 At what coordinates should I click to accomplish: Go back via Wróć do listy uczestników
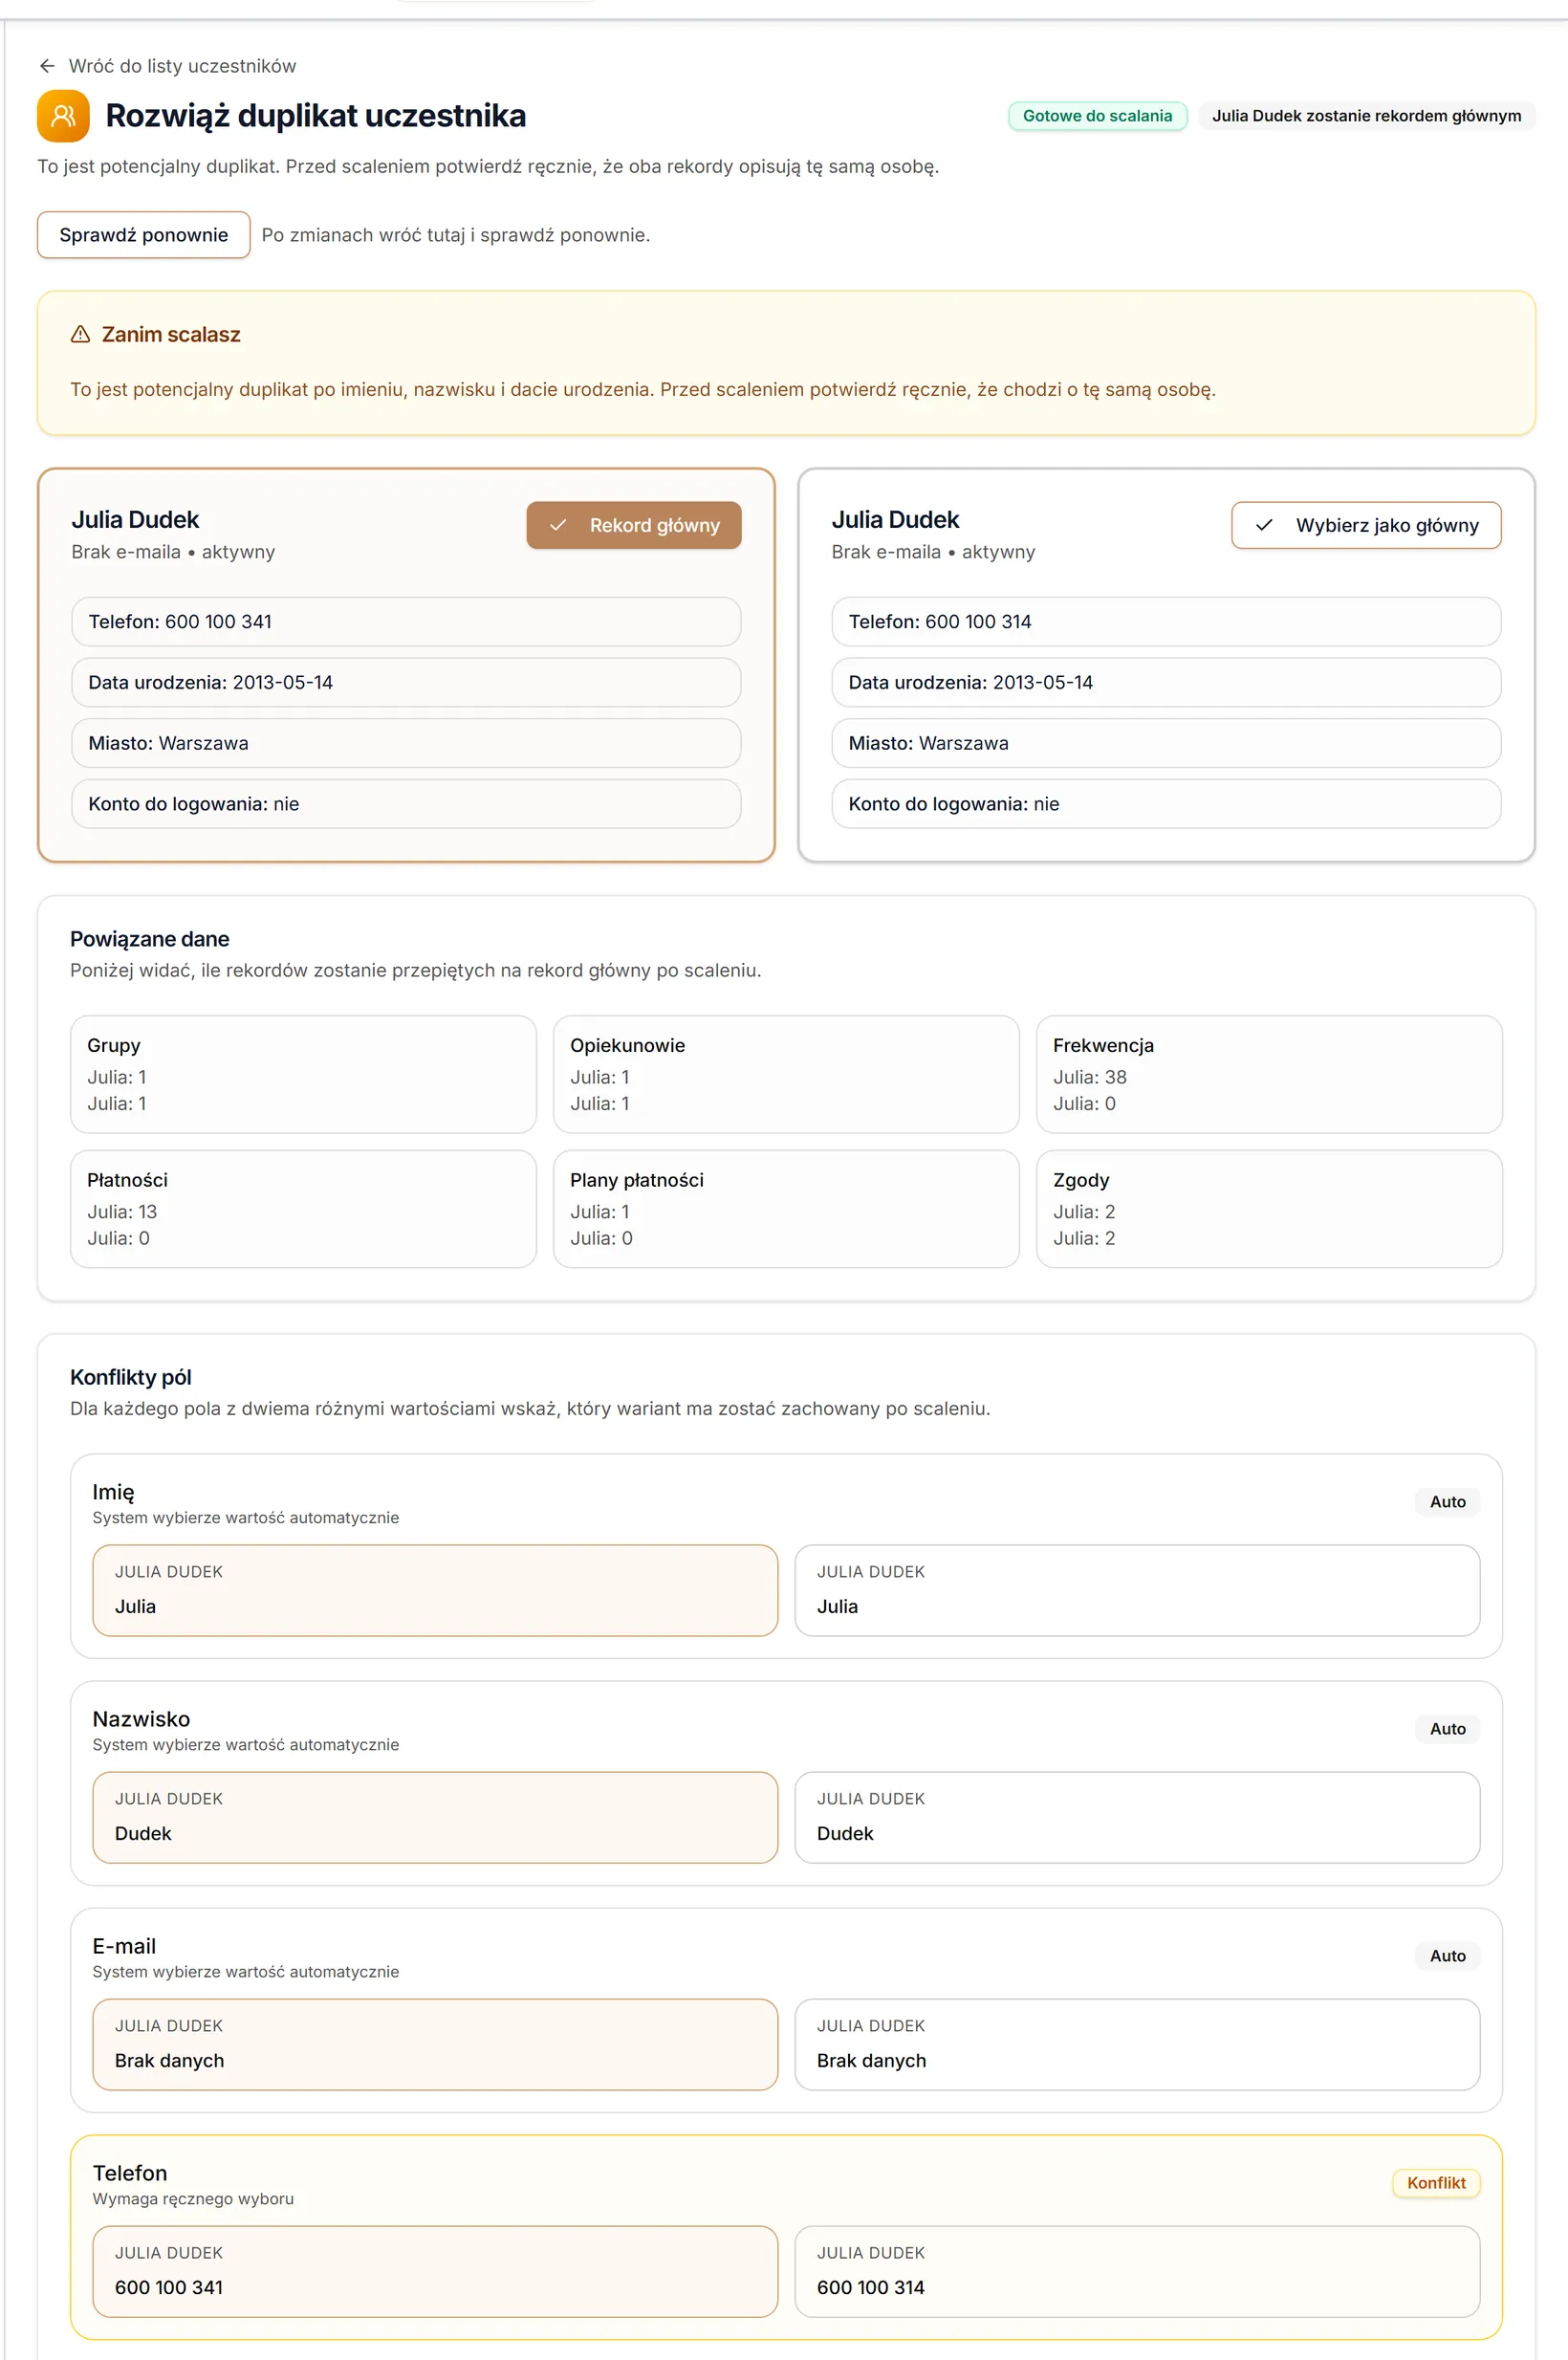pos(182,66)
